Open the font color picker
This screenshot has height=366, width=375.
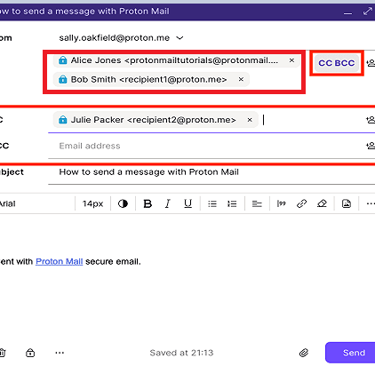pos(123,204)
